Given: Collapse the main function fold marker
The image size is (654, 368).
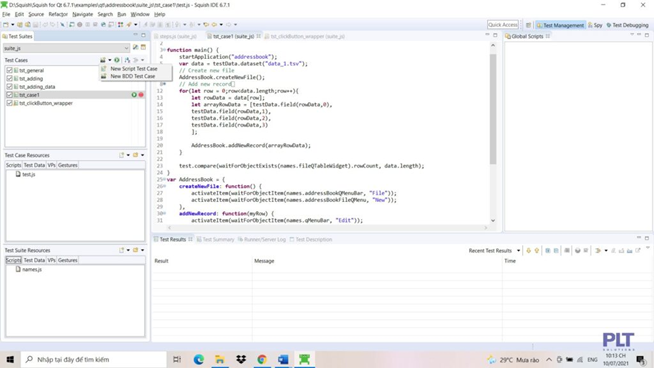Looking at the screenshot, I should 164,50.
